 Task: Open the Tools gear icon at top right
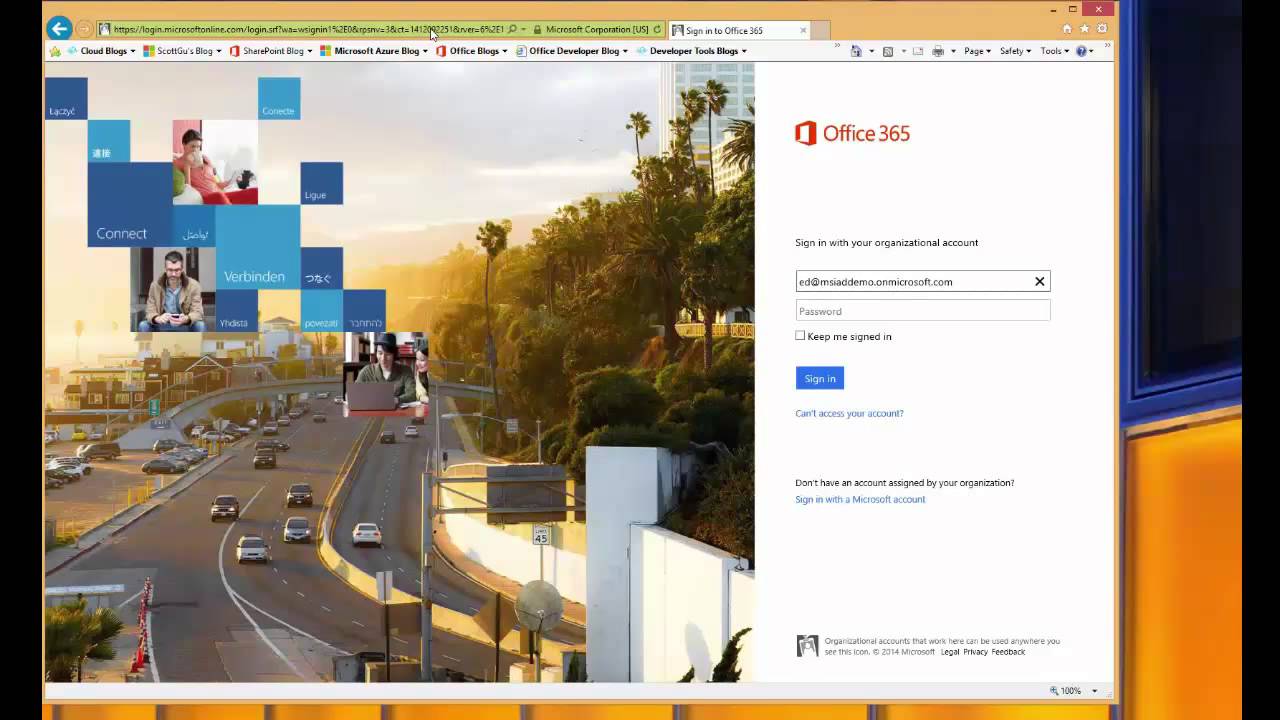tap(1102, 29)
